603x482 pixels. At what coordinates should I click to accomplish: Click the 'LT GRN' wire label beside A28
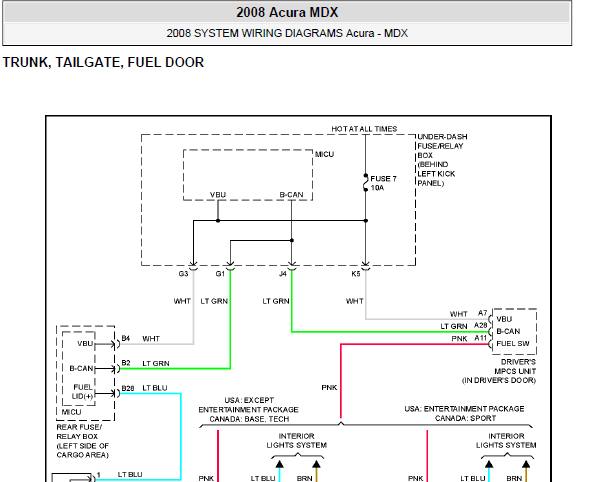(454, 326)
